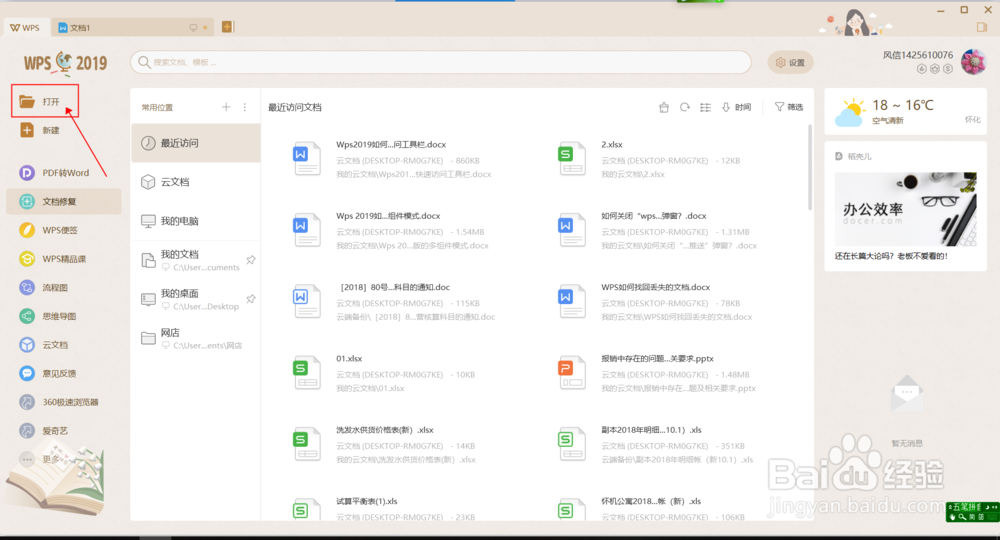Open PDF转Word tool
The height and width of the screenshot is (540, 1000).
[x=55, y=173]
